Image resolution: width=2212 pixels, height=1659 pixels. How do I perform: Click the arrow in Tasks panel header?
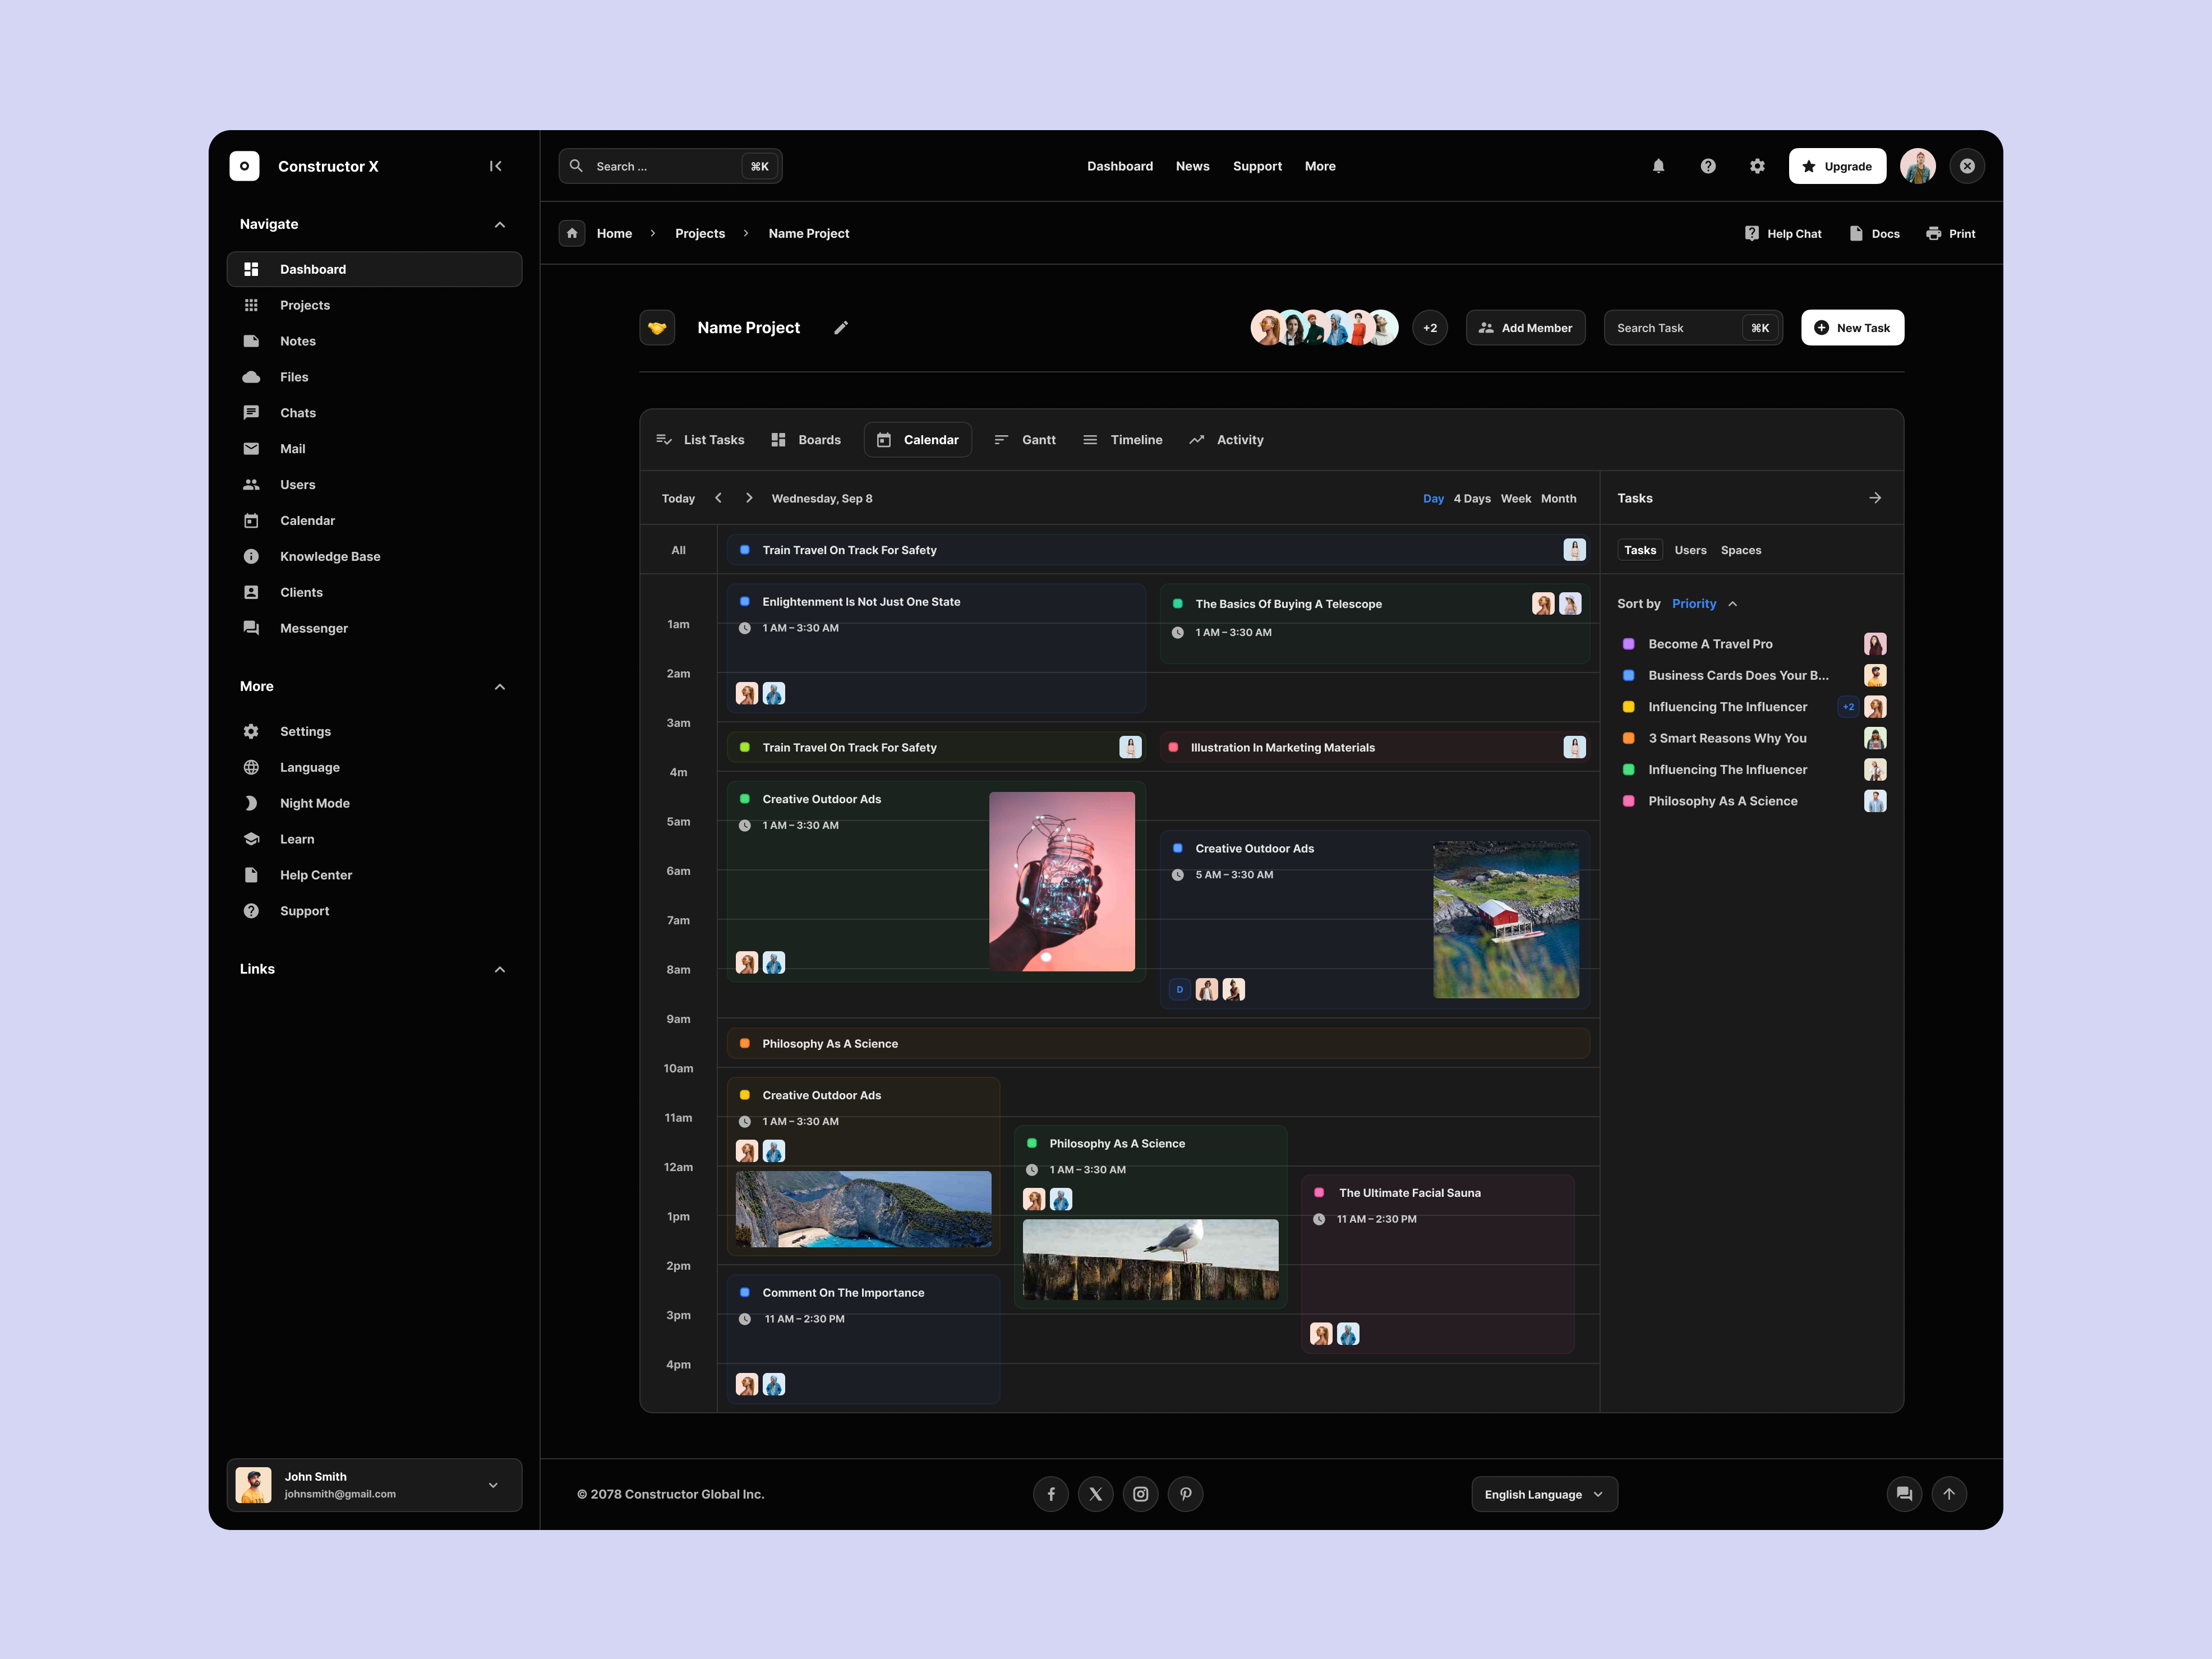tap(1875, 498)
